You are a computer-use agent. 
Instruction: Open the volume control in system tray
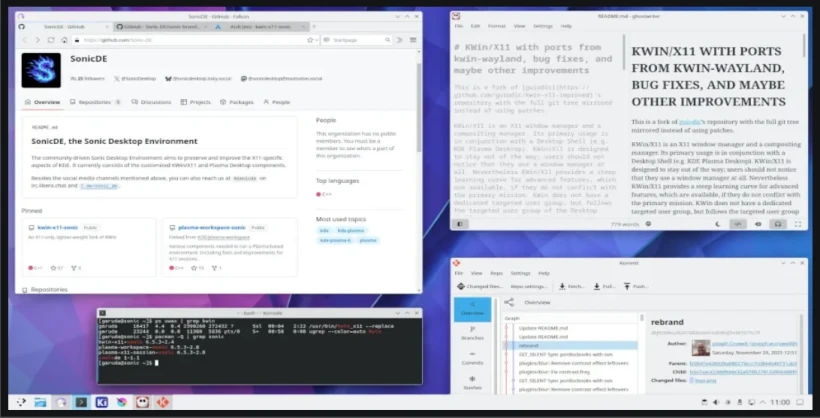715,402
